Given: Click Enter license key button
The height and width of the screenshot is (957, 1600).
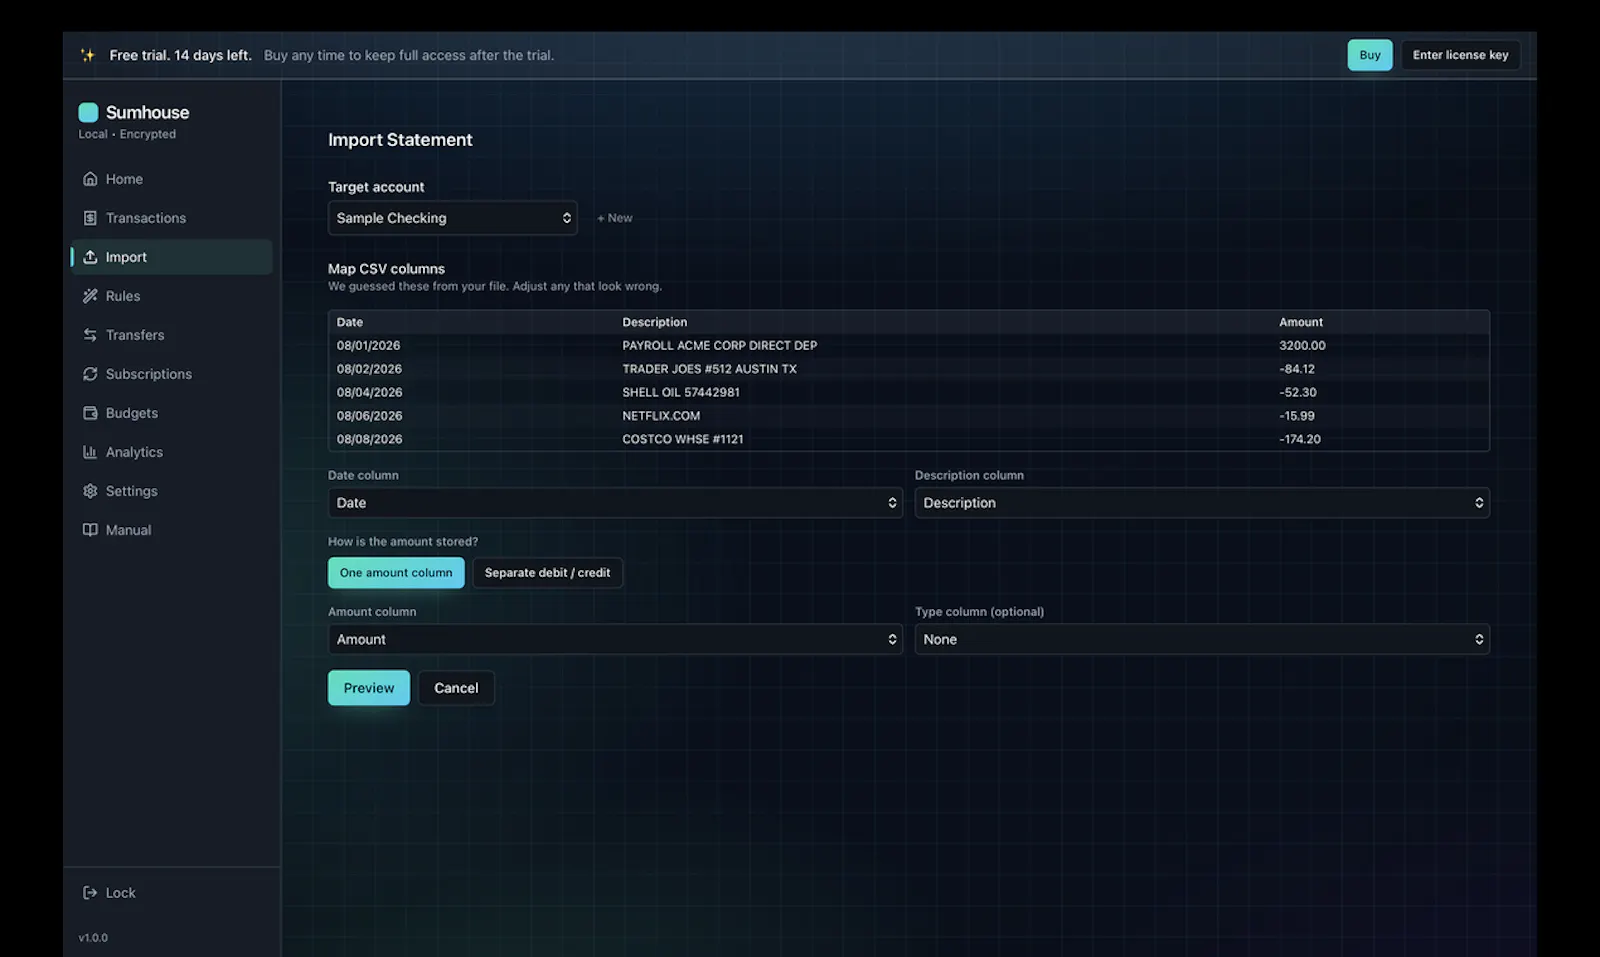Looking at the screenshot, I should coord(1460,55).
